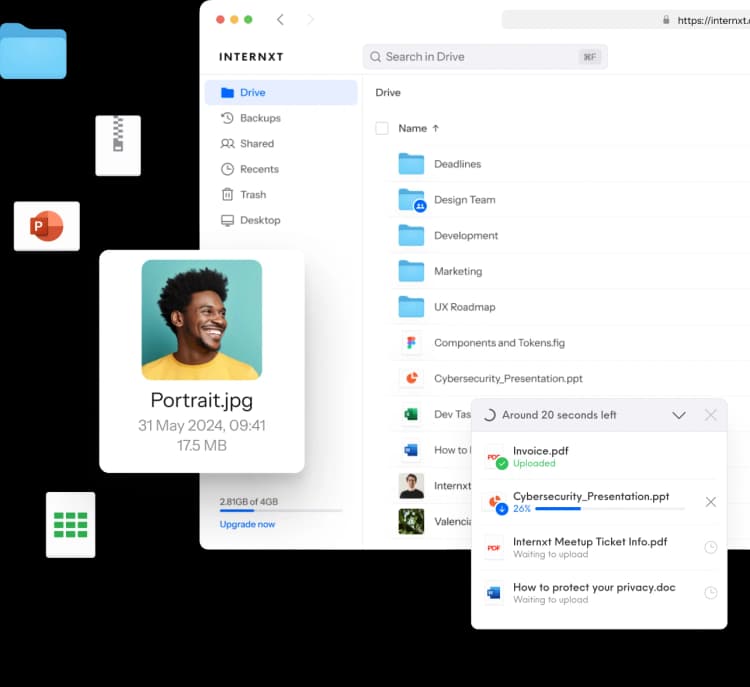Click the browser forward arrow

(x=310, y=20)
